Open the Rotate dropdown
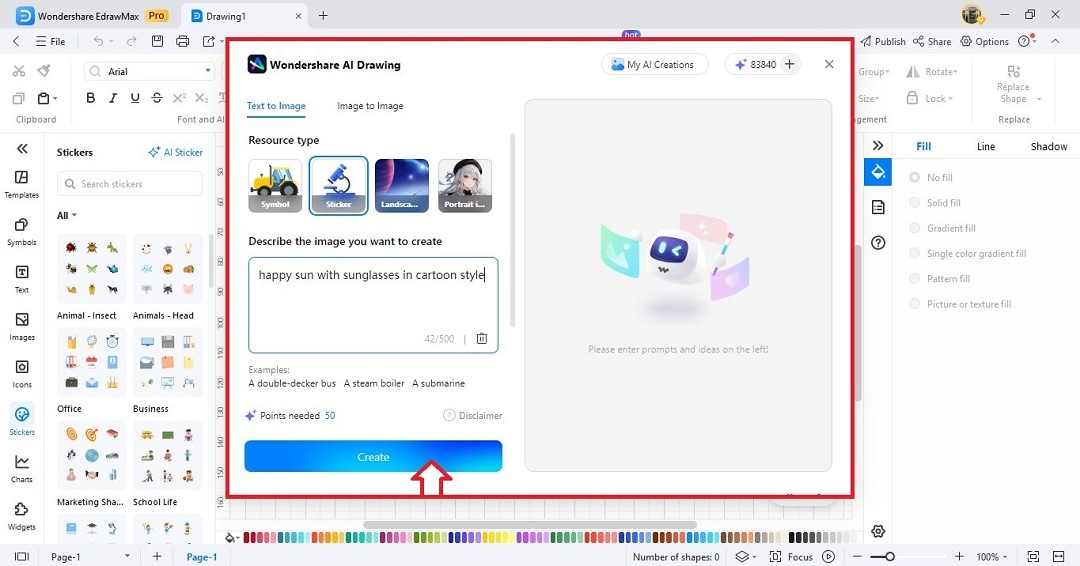Image resolution: width=1080 pixels, height=566 pixels. 931,72
